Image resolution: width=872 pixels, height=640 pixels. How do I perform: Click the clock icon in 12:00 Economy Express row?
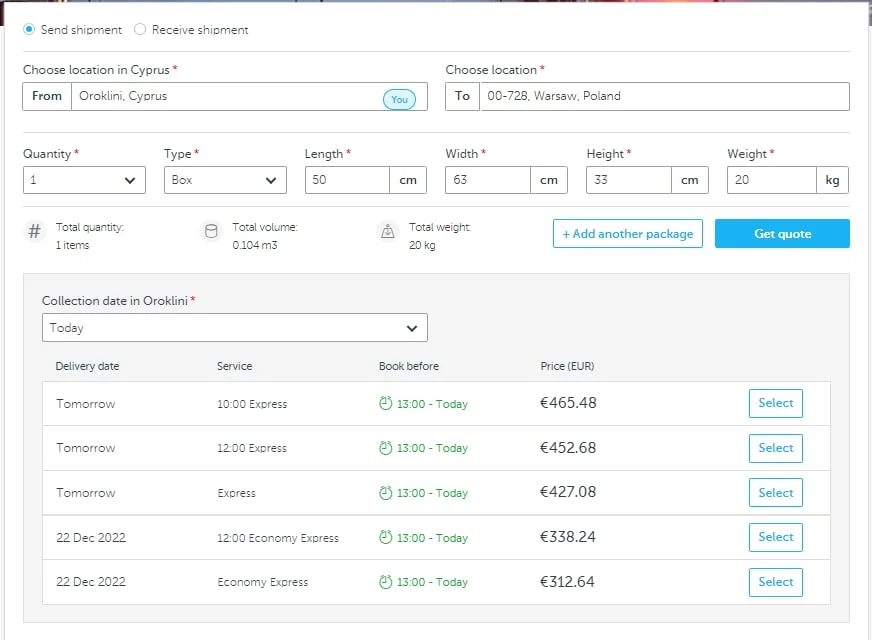385,537
